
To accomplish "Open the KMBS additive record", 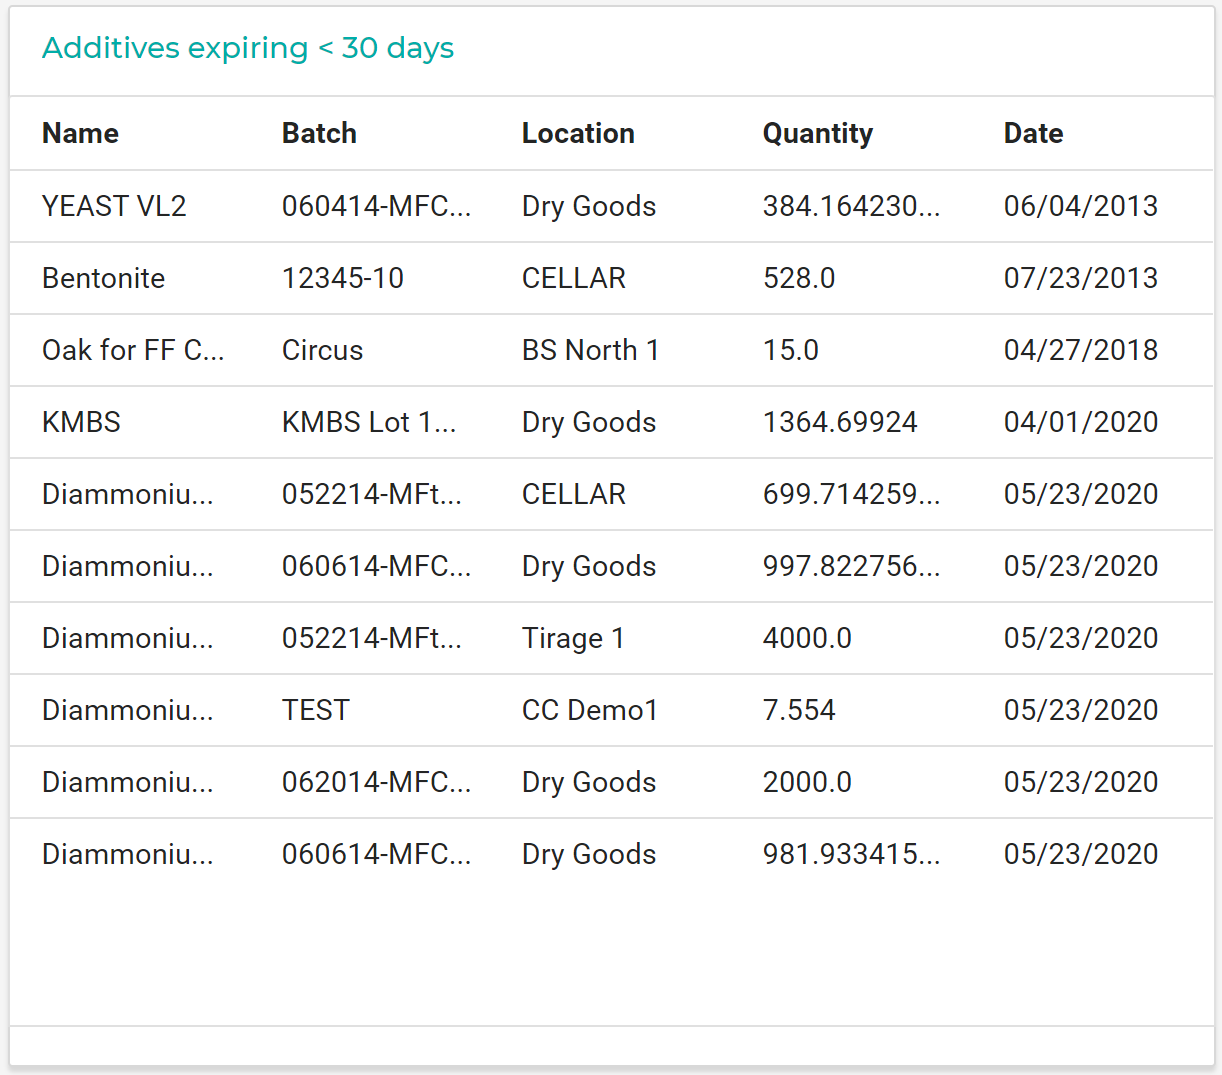I will (81, 422).
